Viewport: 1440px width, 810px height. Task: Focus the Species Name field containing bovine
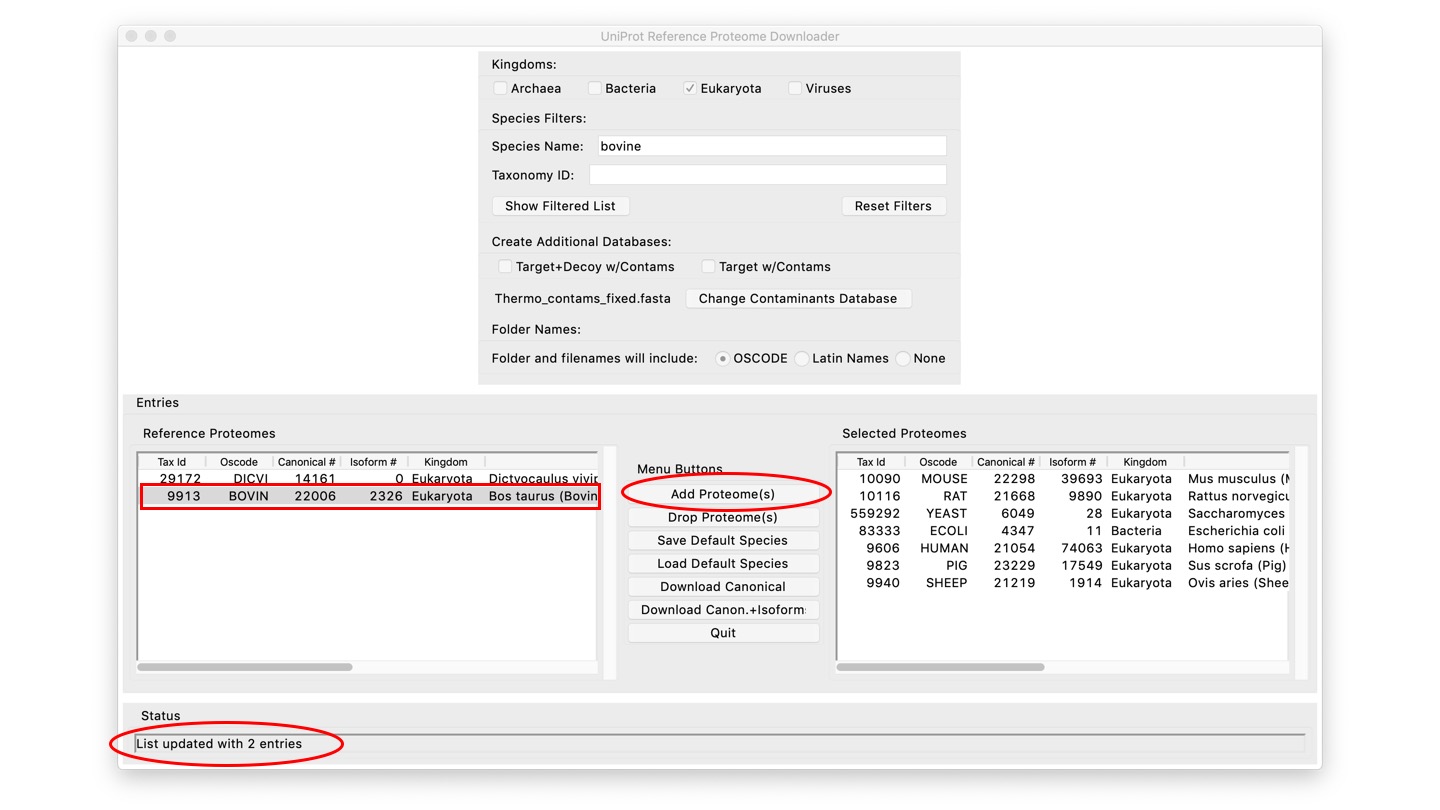(772, 146)
